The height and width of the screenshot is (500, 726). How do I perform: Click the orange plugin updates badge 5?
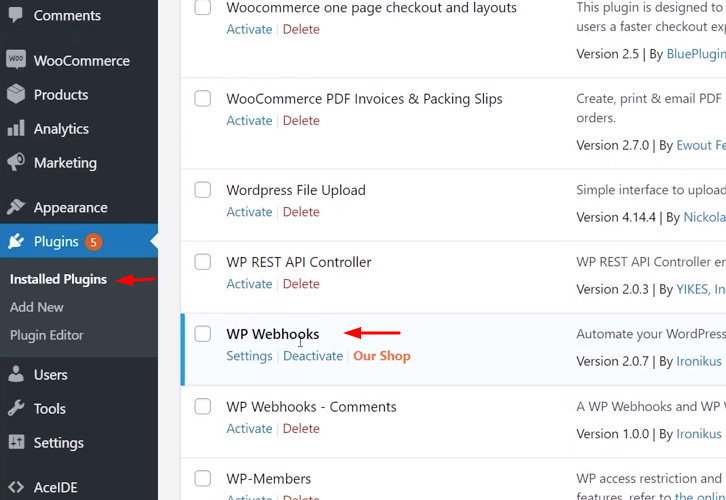[x=93, y=242]
